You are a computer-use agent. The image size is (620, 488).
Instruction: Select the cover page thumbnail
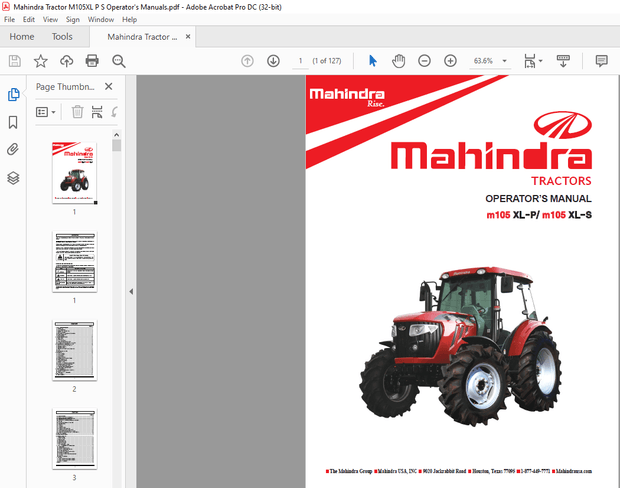tap(74, 173)
